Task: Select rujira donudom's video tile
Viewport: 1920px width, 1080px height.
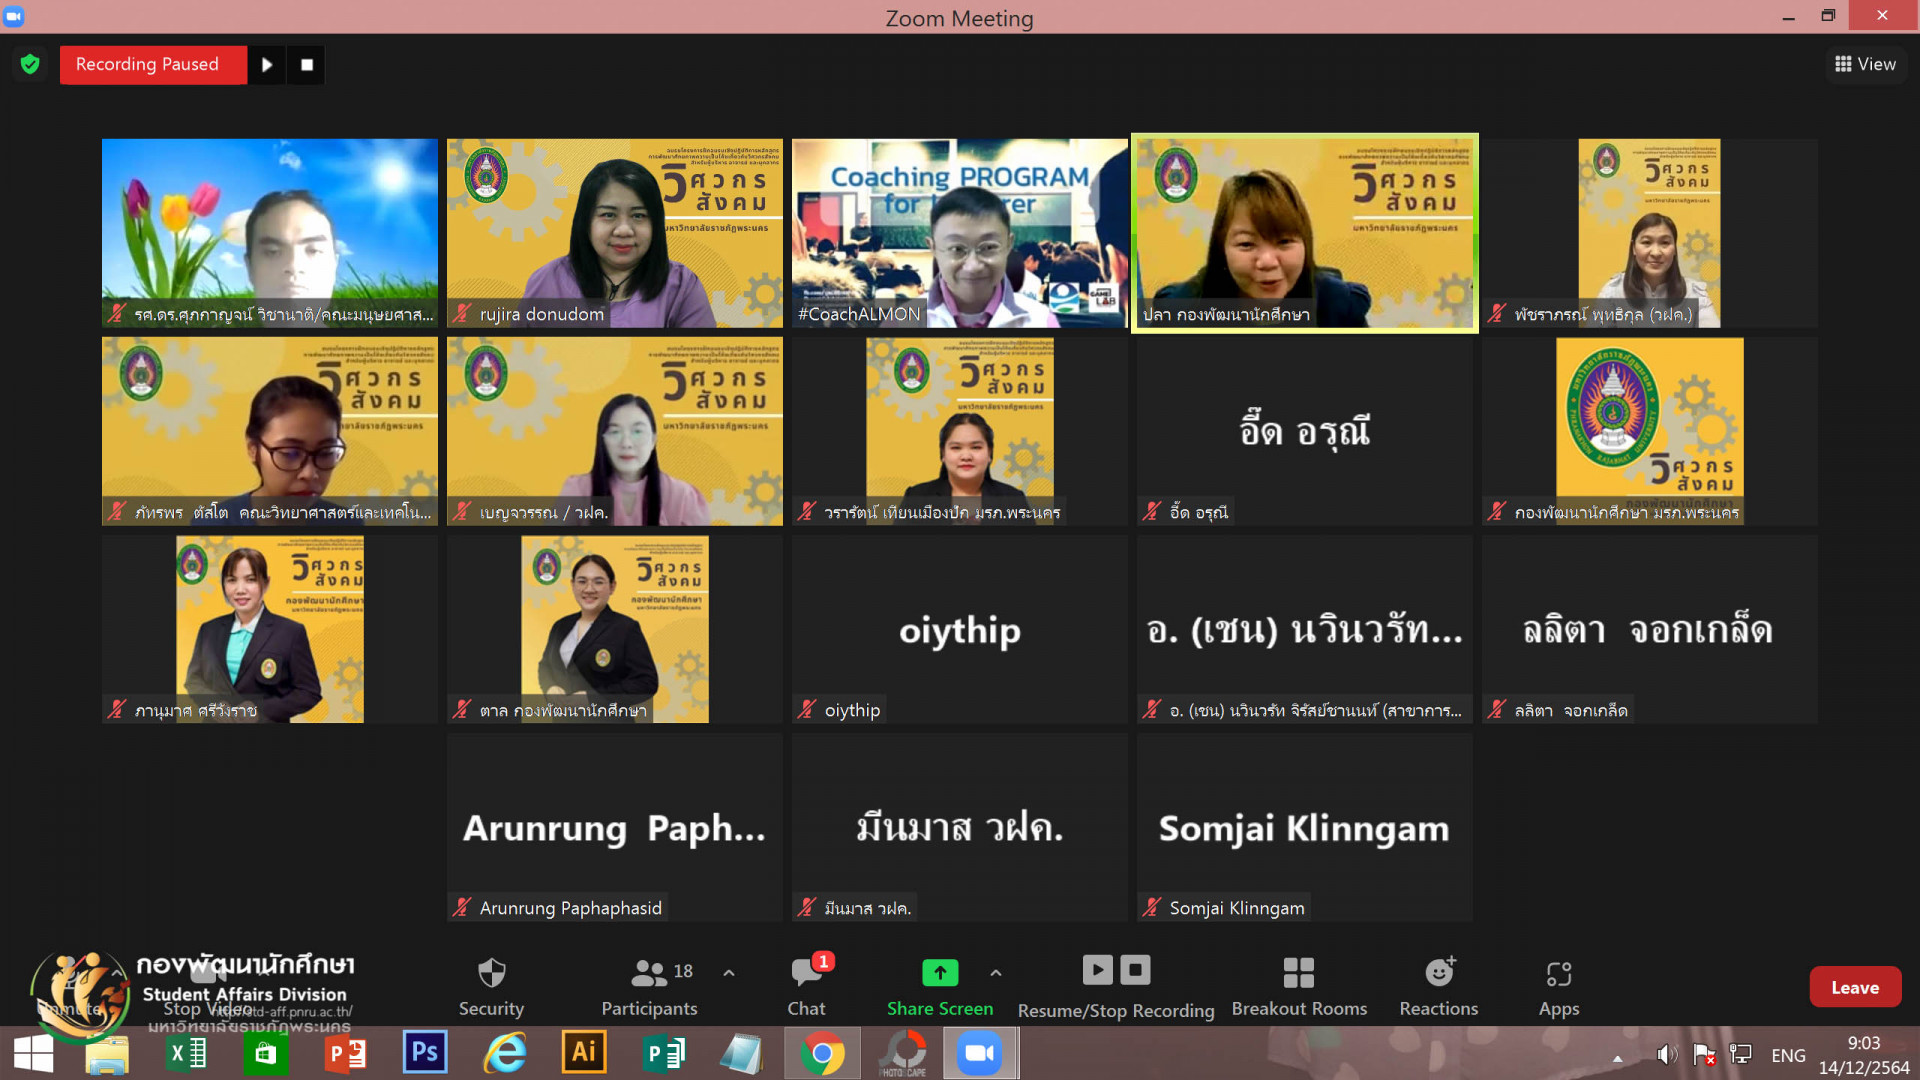Action: [614, 232]
